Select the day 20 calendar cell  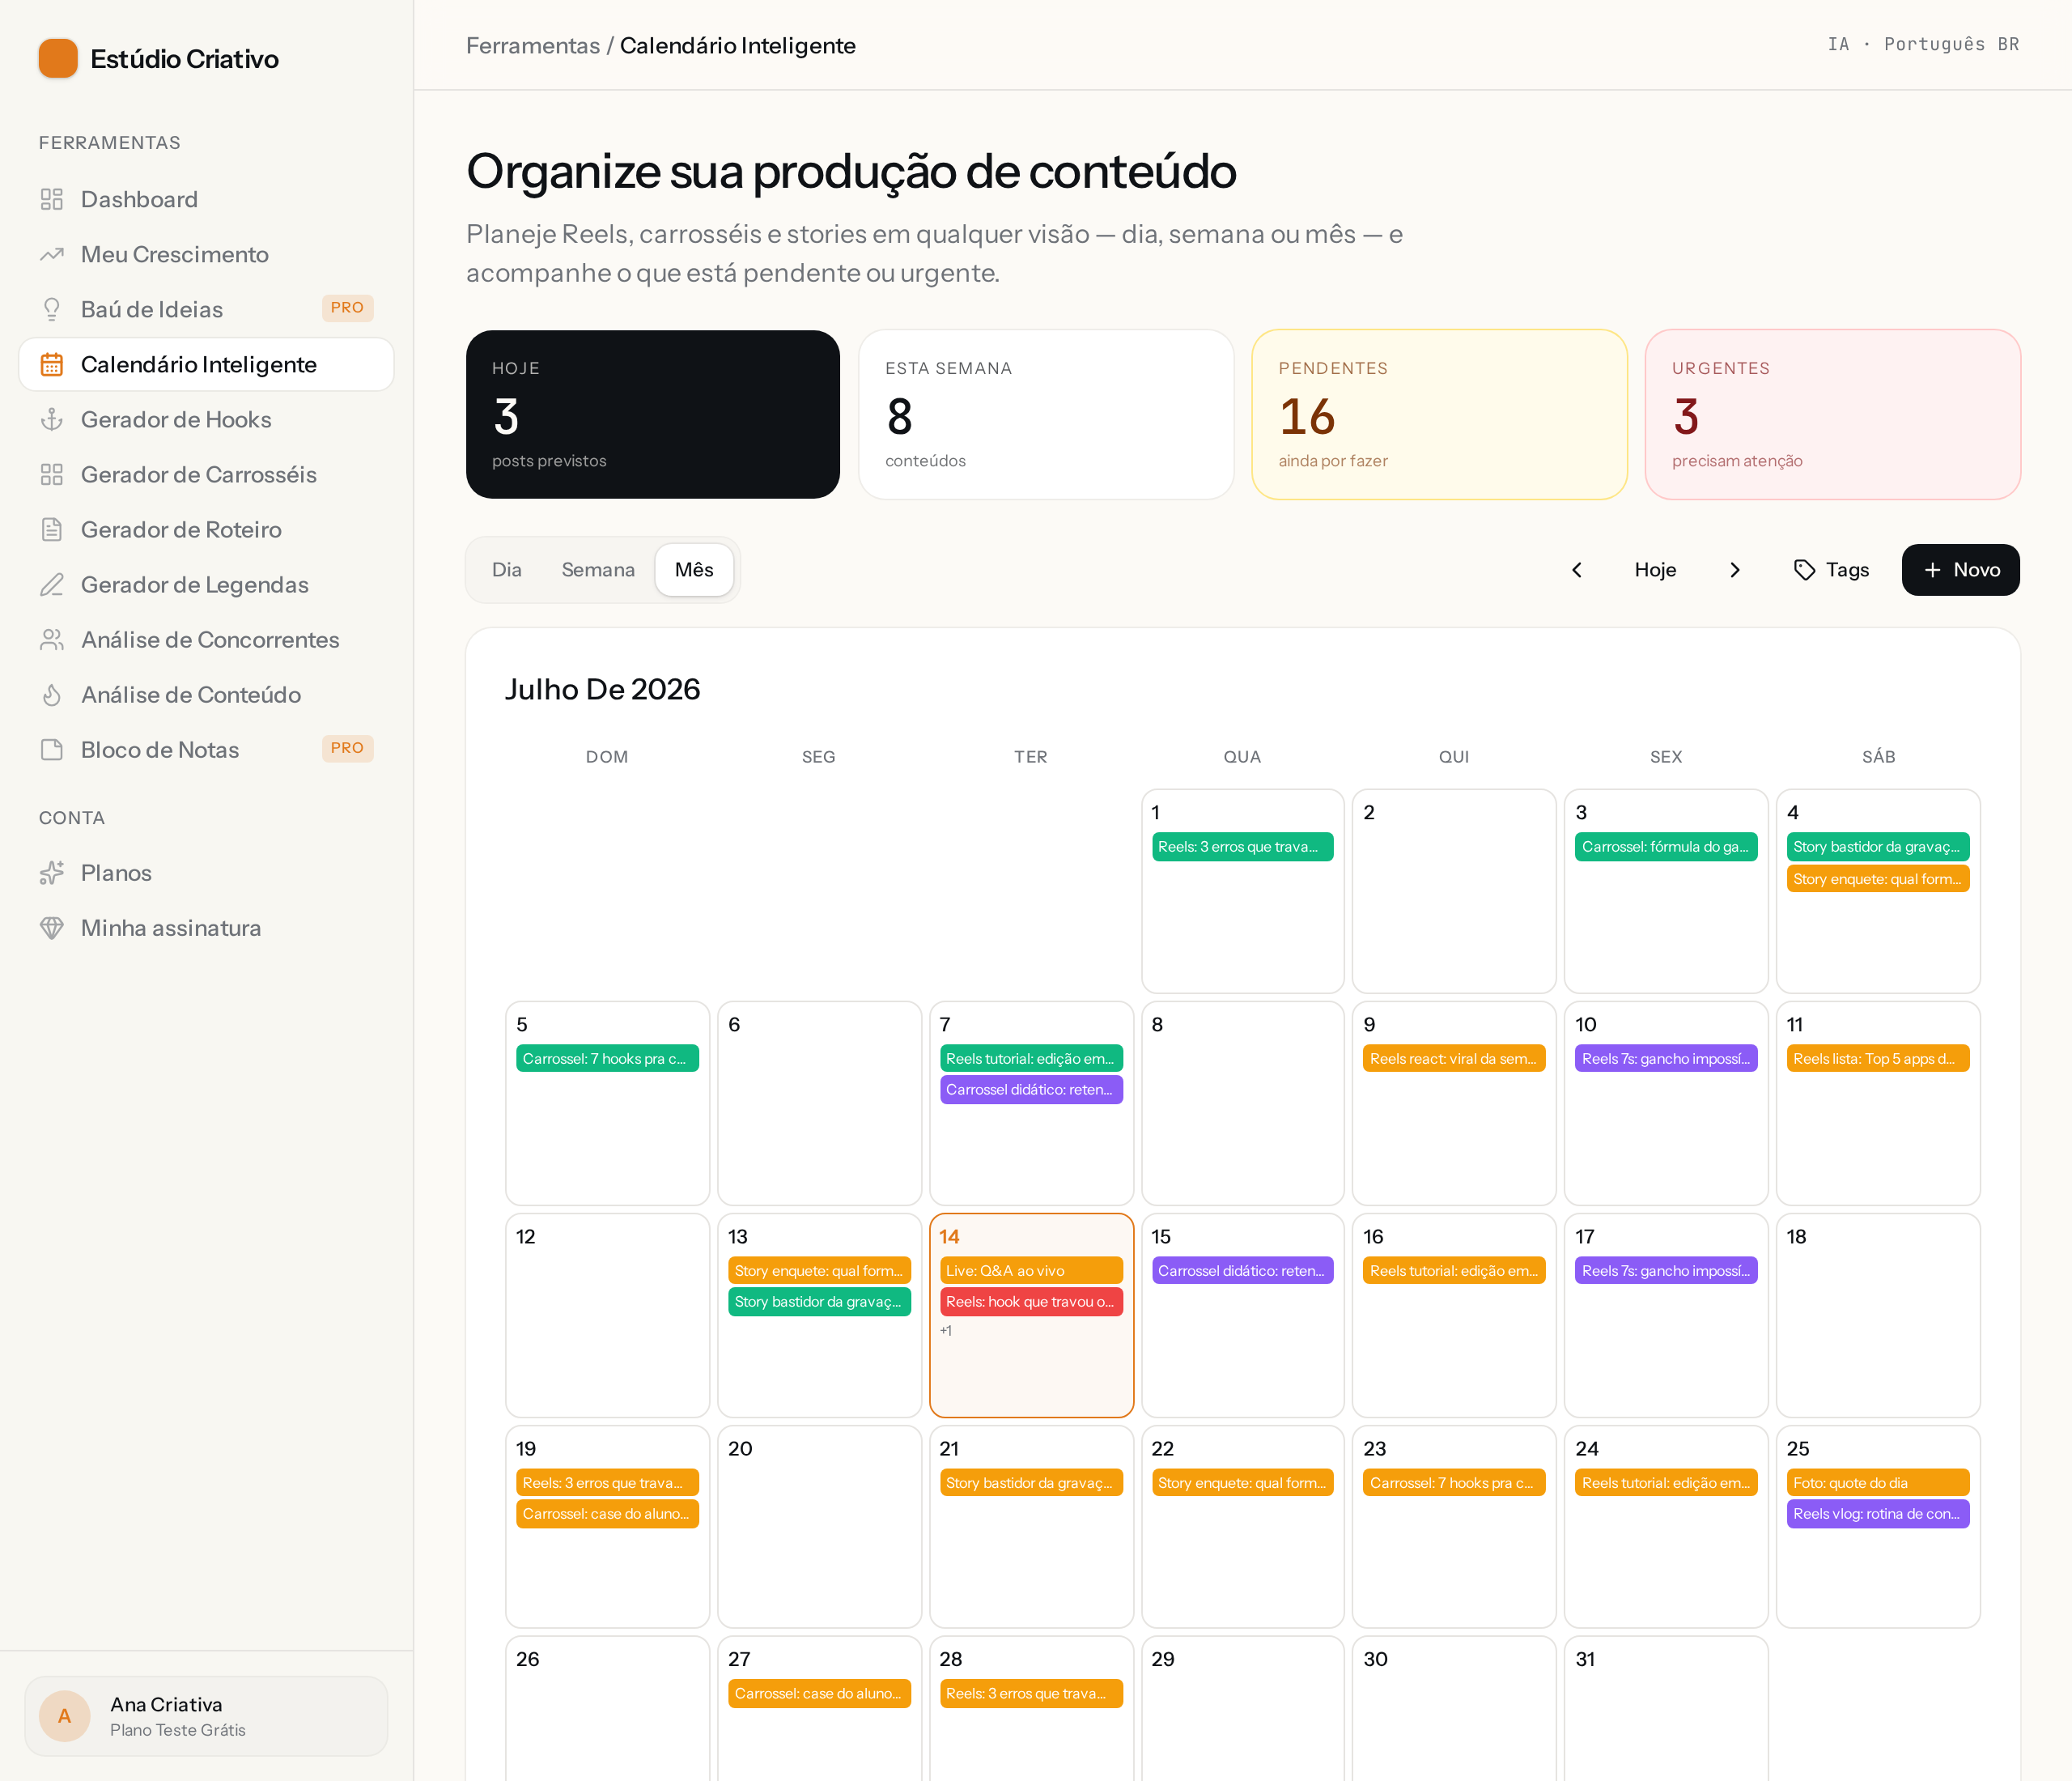click(x=819, y=1527)
